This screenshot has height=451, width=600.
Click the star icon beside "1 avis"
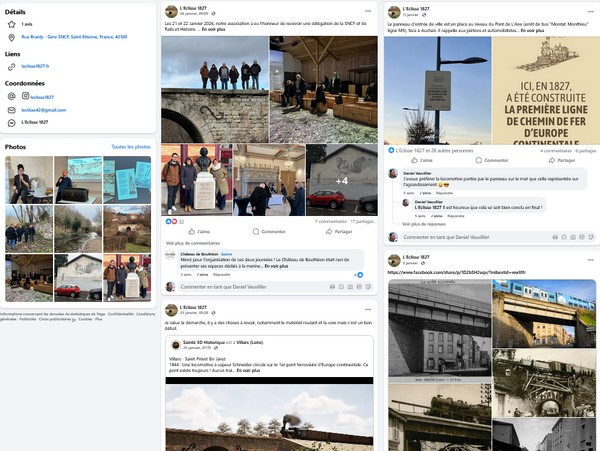[x=10, y=23]
